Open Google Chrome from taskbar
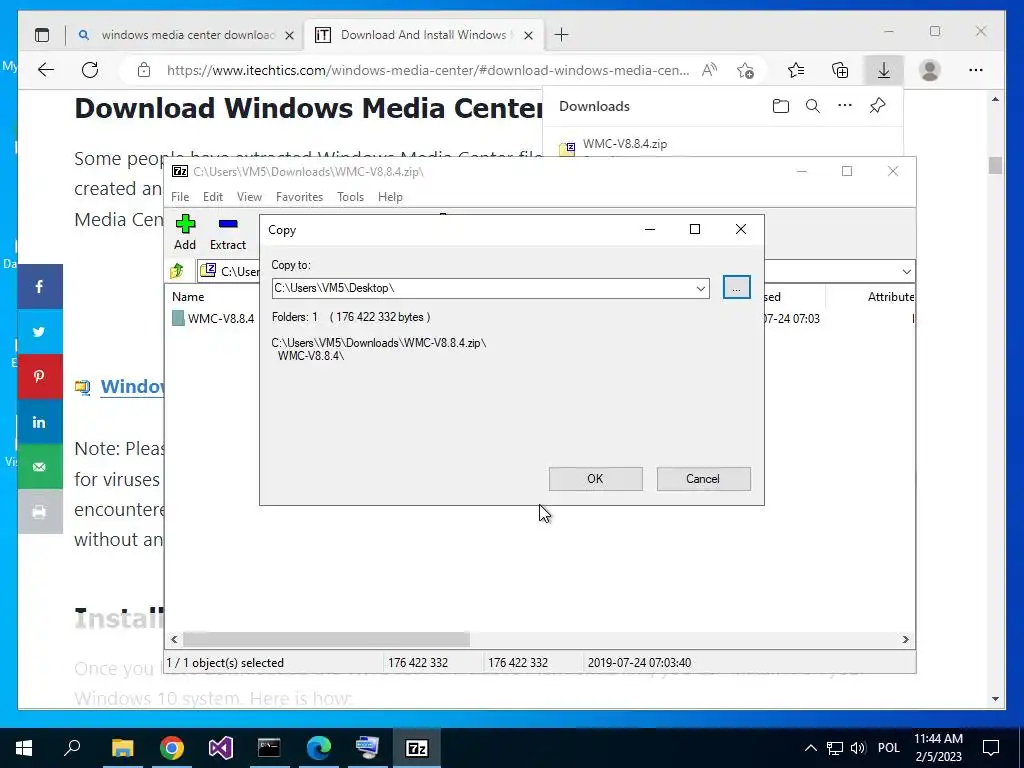This screenshot has width=1024, height=768. pyautogui.click(x=172, y=748)
